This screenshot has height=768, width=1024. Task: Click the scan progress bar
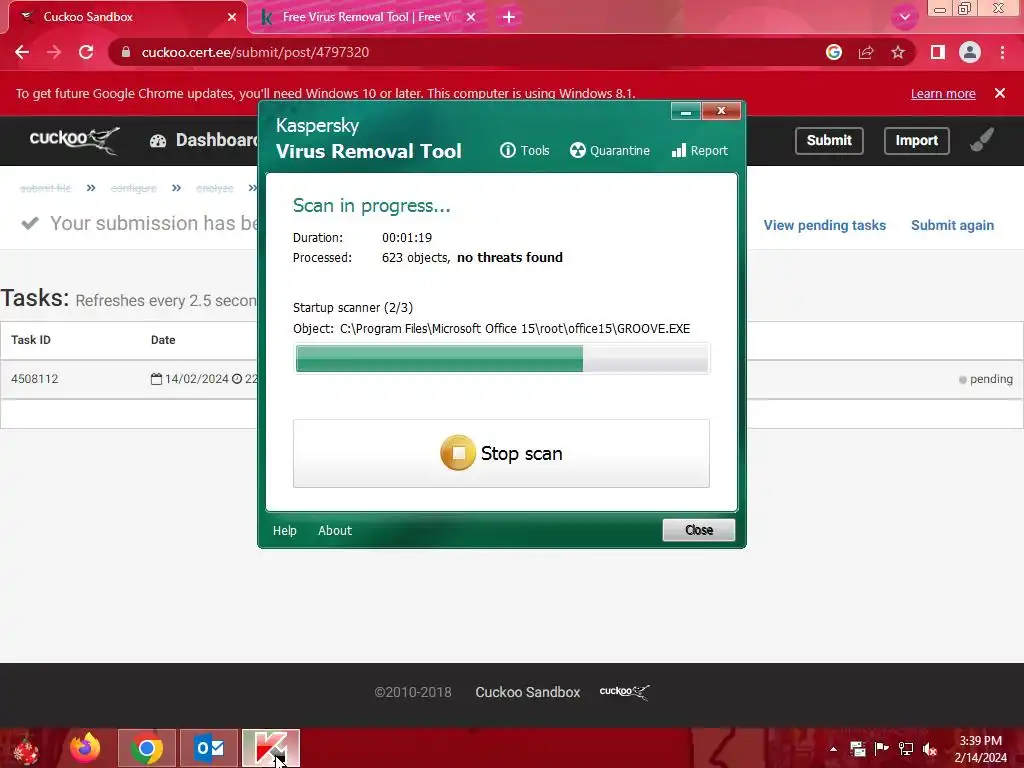[502, 359]
